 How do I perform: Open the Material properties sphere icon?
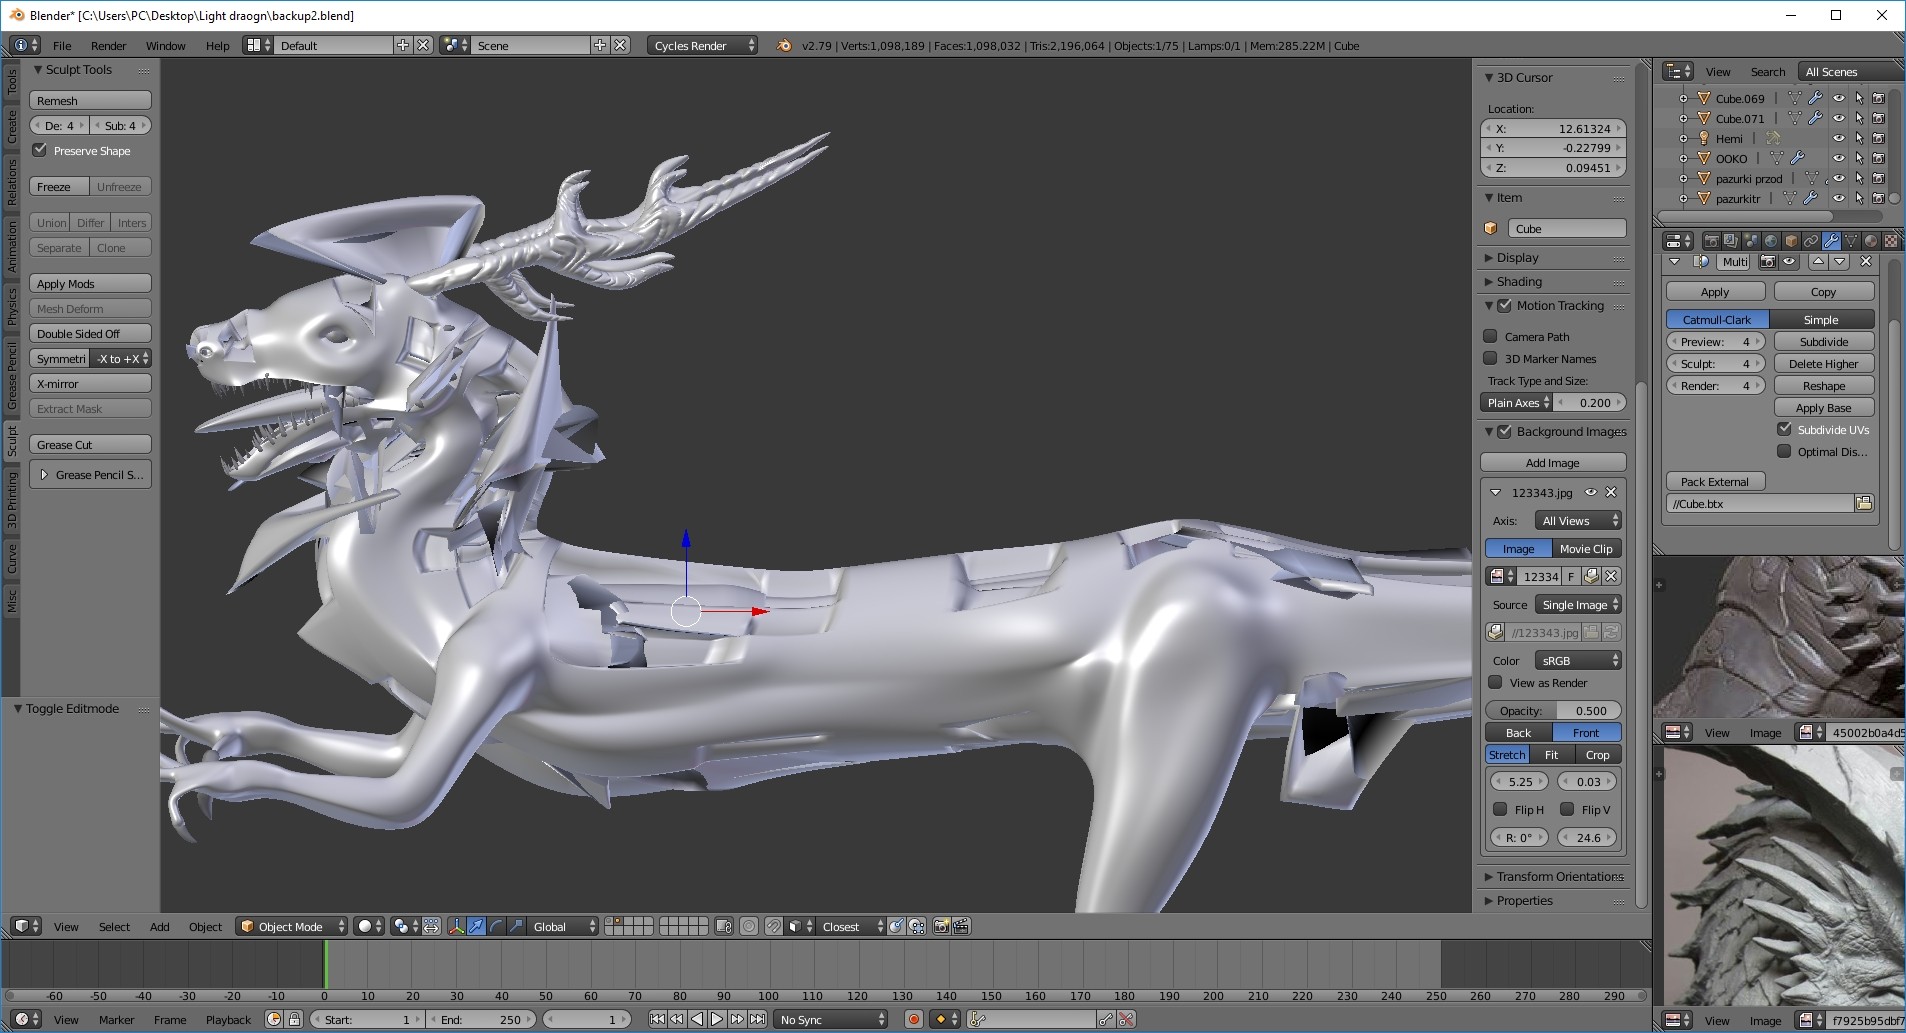[x=1871, y=241]
